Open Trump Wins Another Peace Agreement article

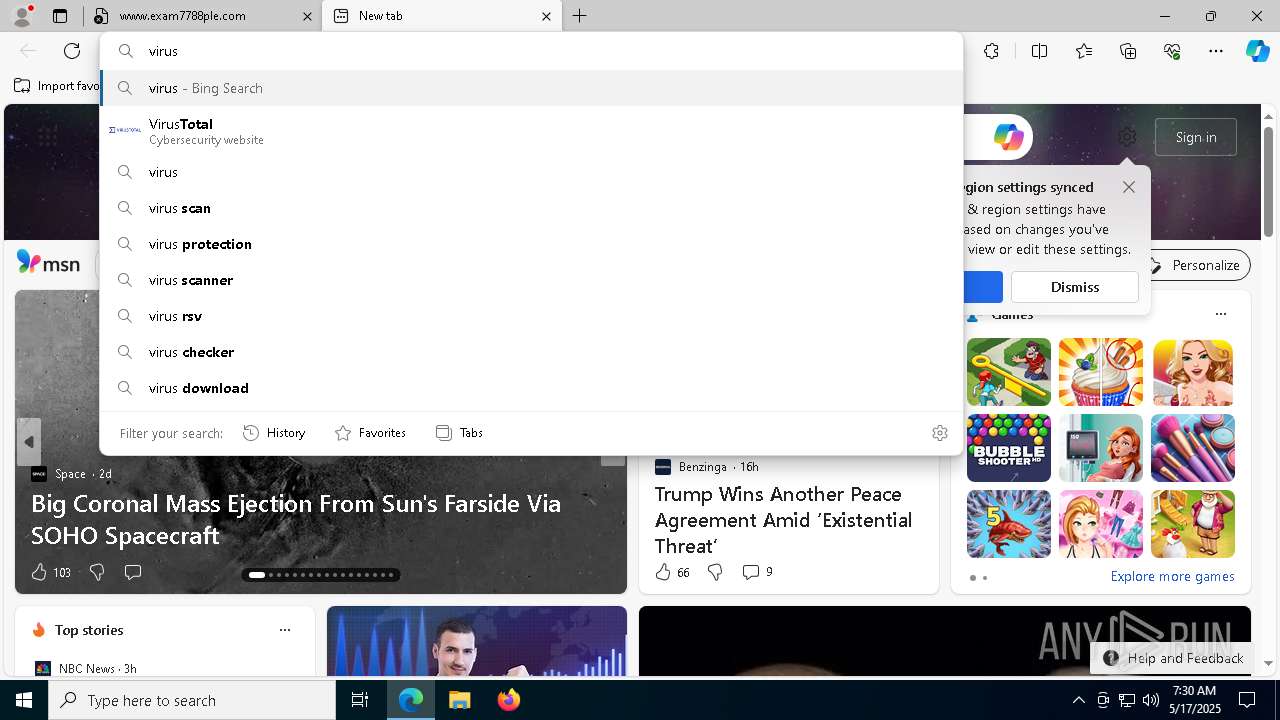(783, 520)
